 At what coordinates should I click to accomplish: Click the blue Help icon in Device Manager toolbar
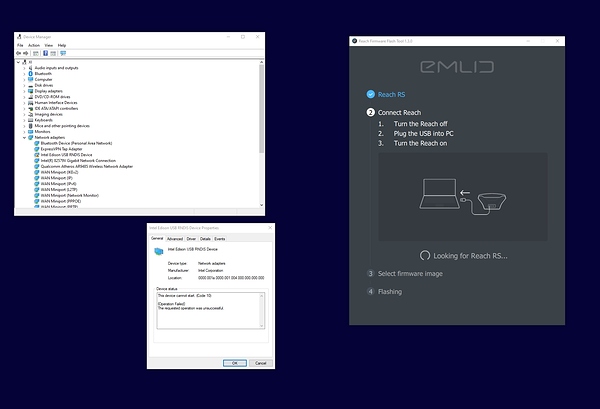tap(45, 53)
